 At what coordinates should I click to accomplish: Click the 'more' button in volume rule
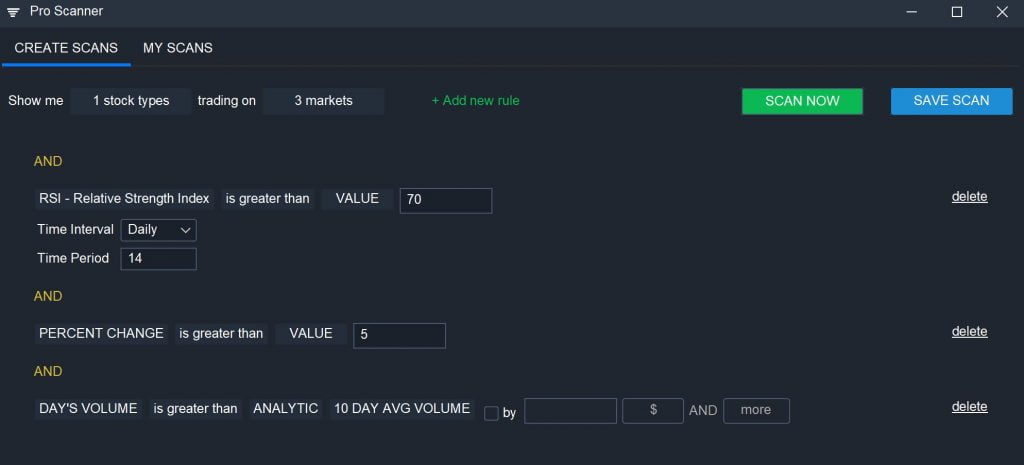(756, 410)
